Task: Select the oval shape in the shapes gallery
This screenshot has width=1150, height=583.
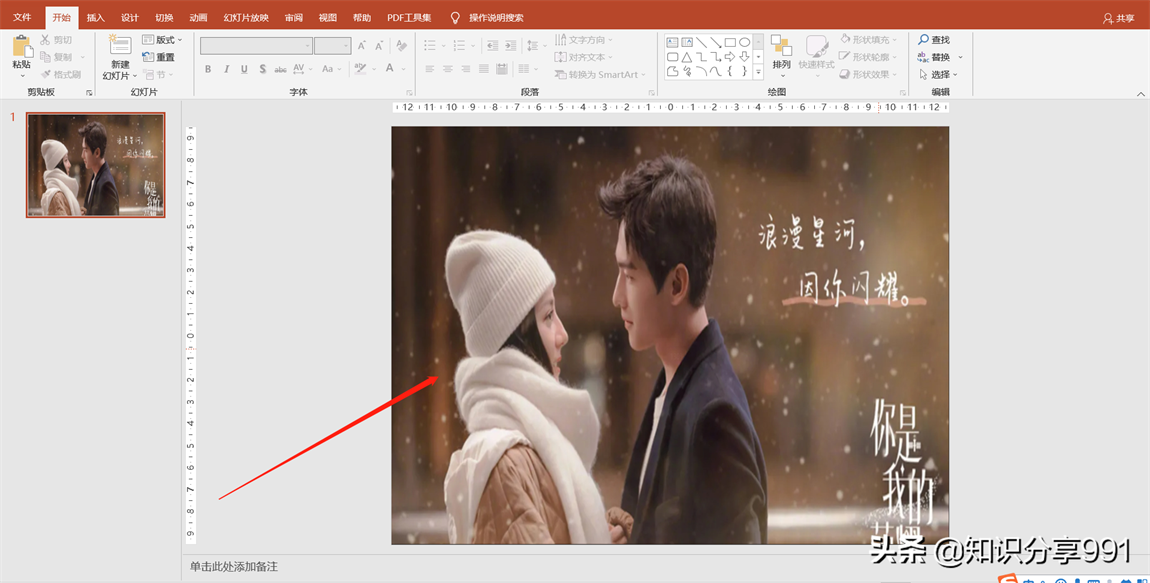Action: (x=744, y=42)
